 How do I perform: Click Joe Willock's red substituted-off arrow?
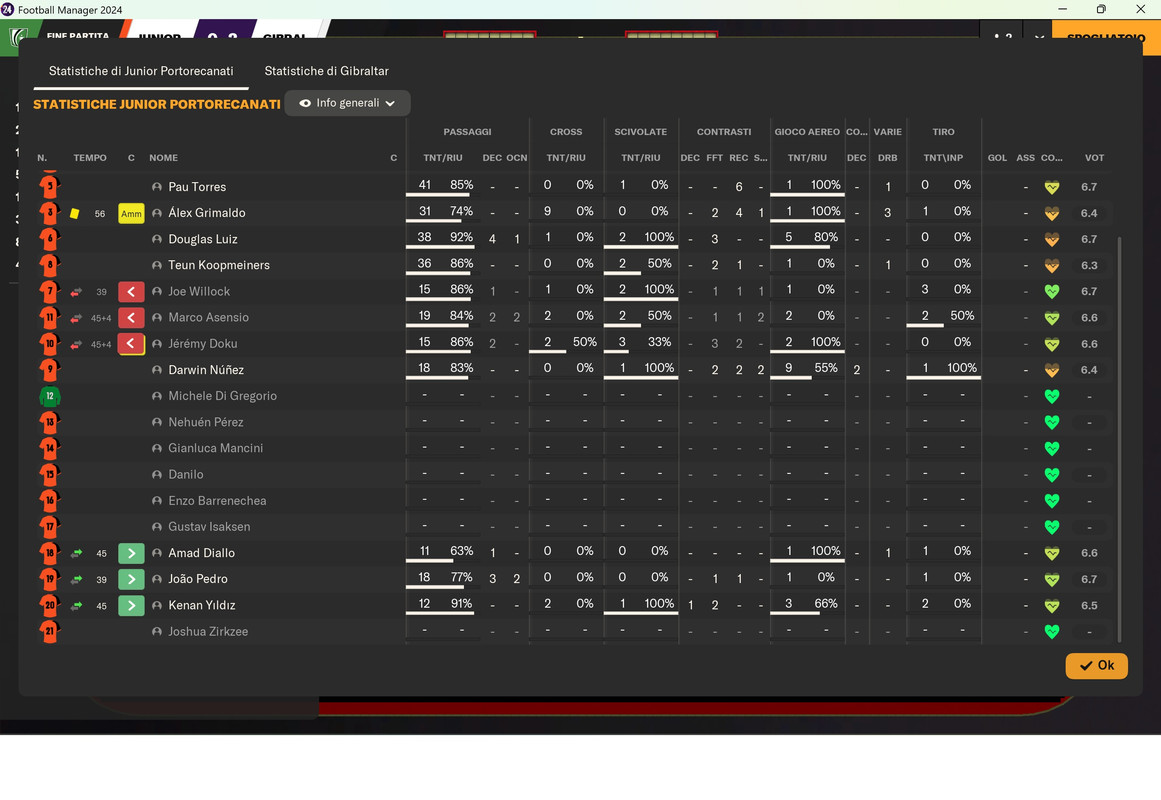point(131,292)
